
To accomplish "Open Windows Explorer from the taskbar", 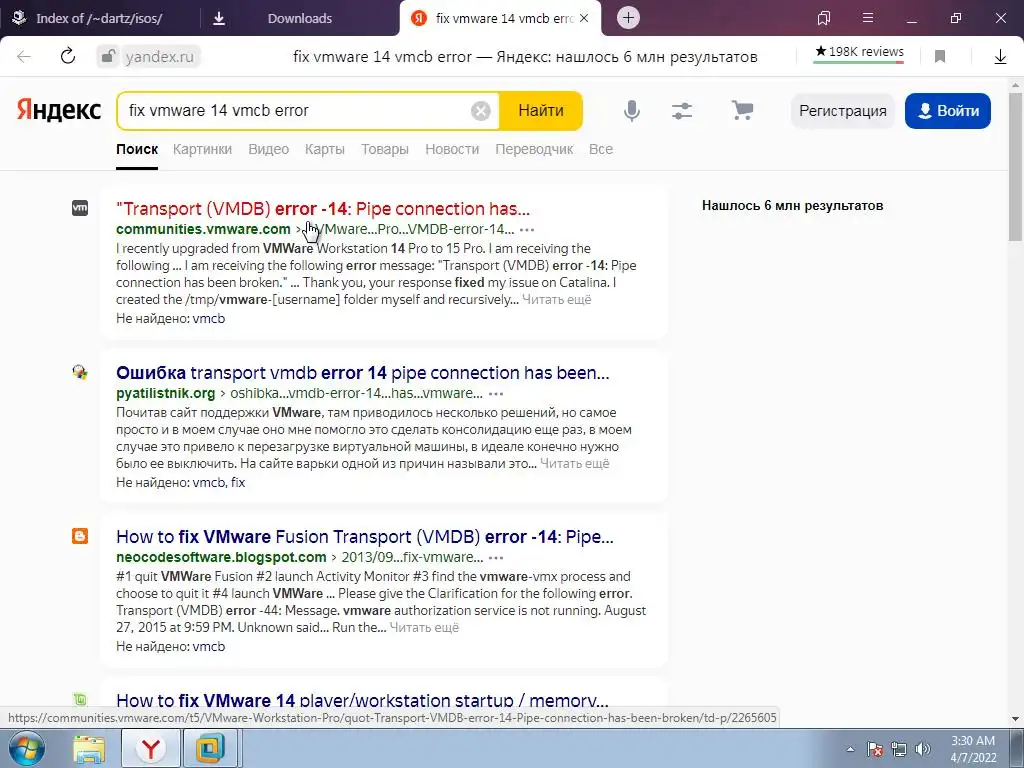I will click(89, 748).
